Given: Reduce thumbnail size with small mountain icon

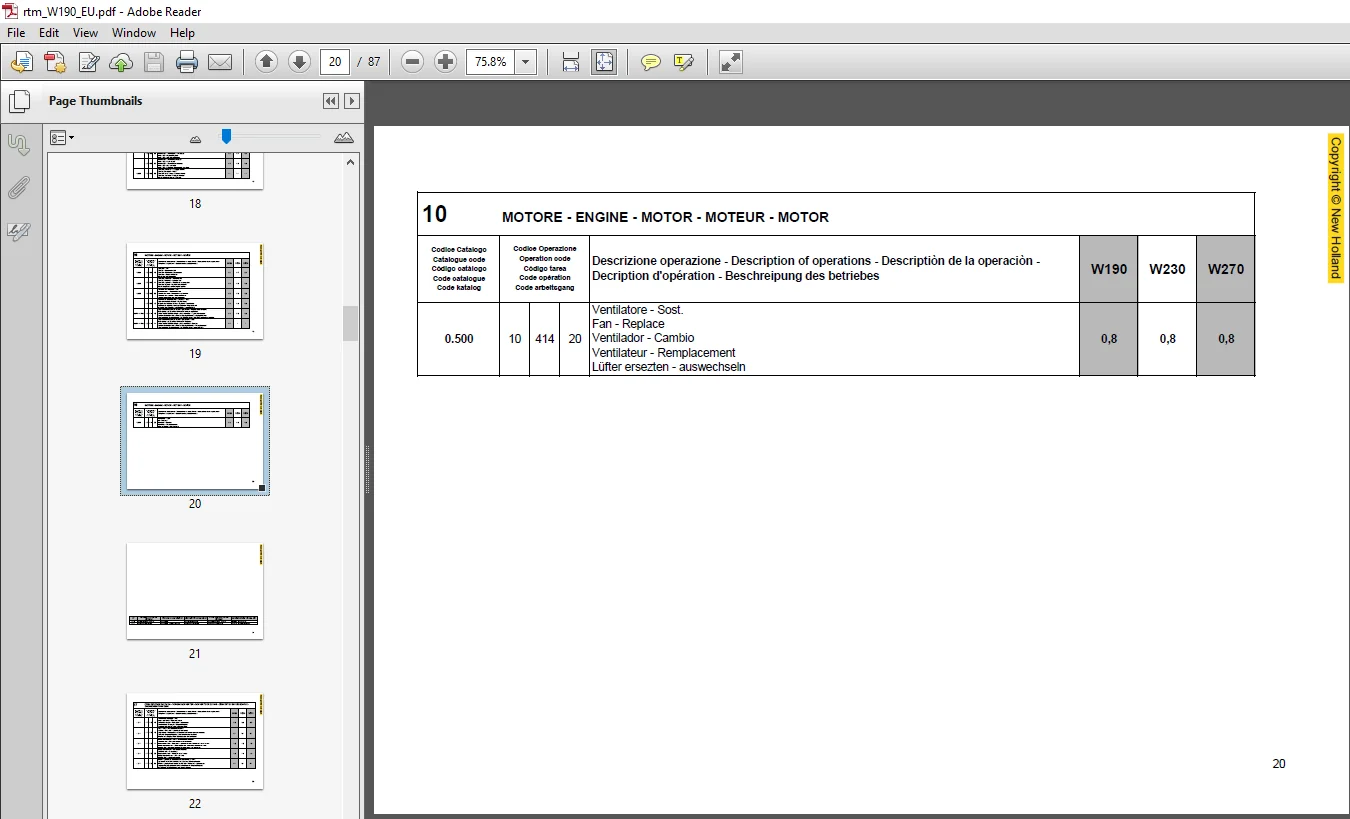Looking at the screenshot, I should (x=195, y=138).
